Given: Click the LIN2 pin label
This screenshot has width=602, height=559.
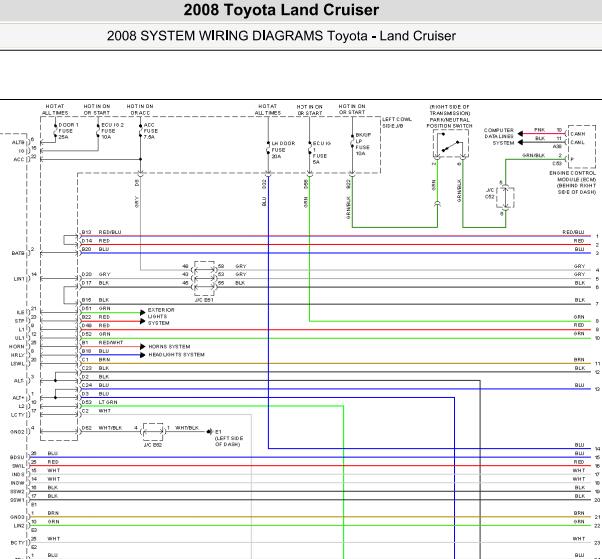Looking at the screenshot, I should pos(19,526).
